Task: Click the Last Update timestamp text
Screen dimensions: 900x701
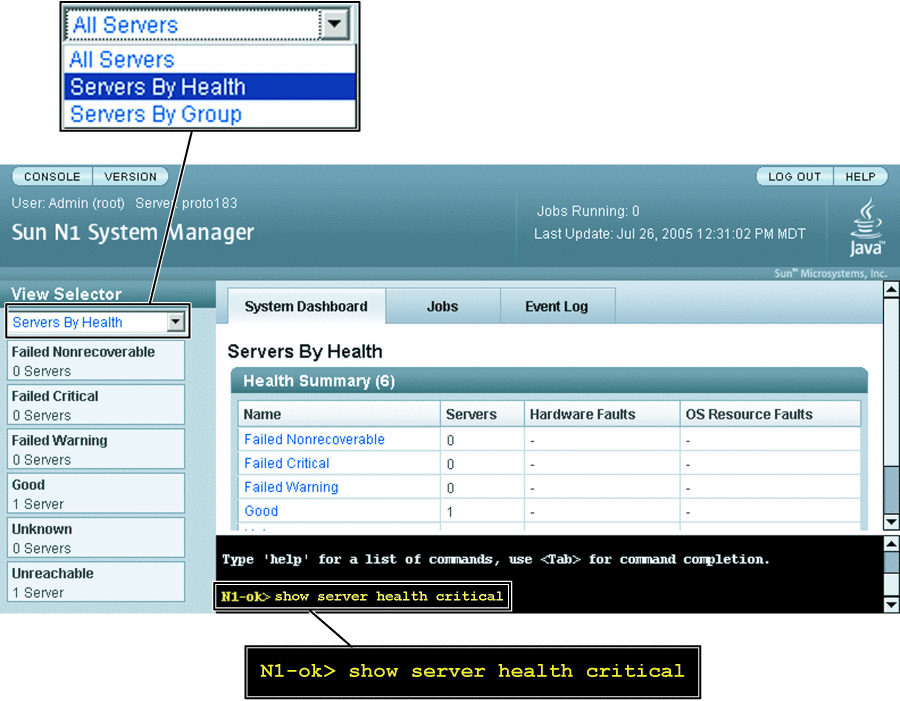Action: [x=670, y=234]
